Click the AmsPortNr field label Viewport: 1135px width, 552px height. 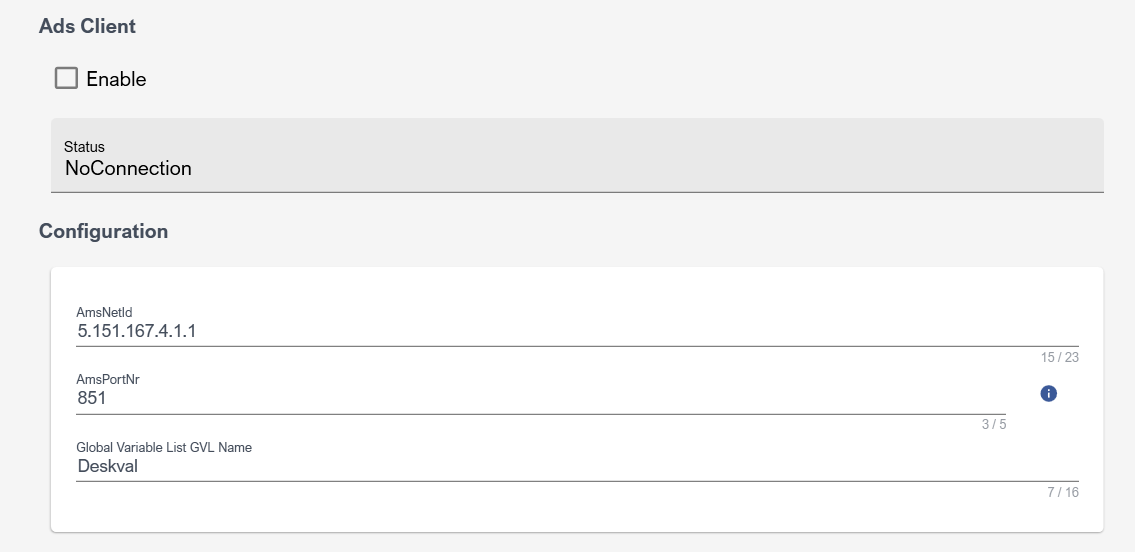tap(108, 380)
